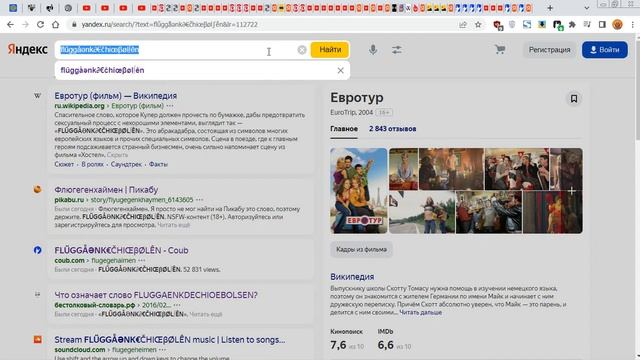Bookmark this page with the star icon
This screenshot has height=360, width=640.
(478, 24)
